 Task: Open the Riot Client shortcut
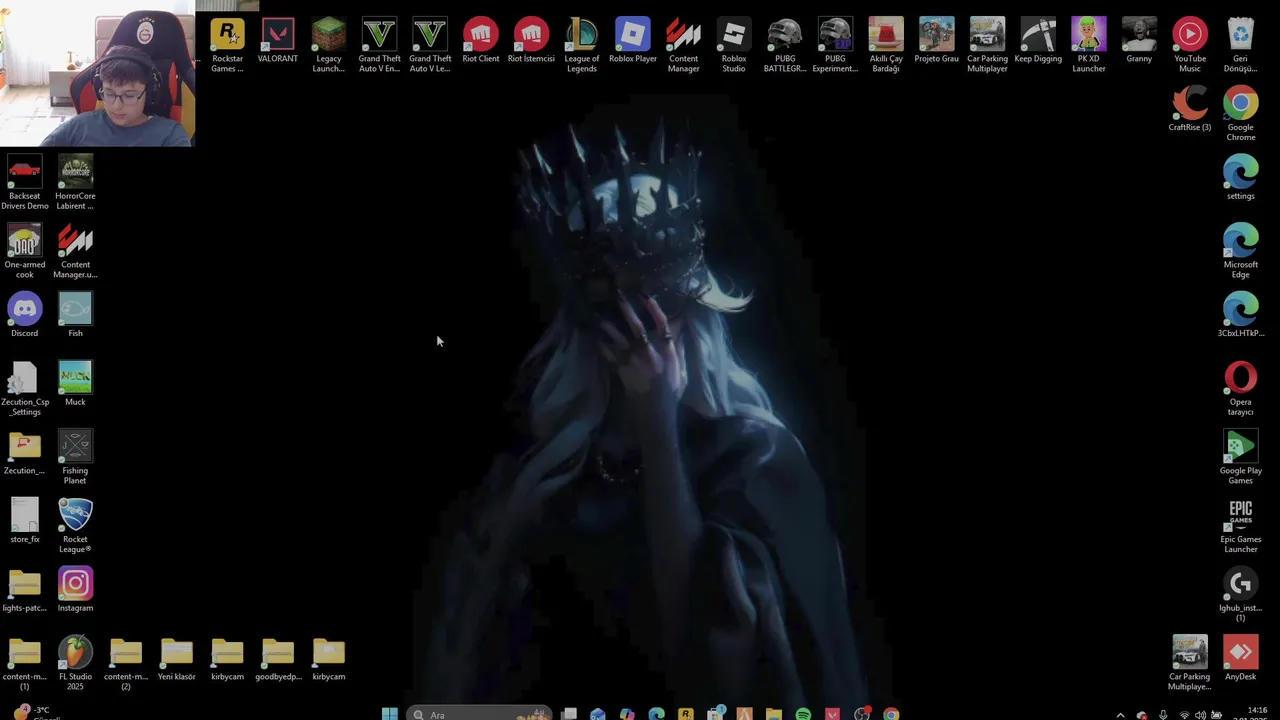481,41
